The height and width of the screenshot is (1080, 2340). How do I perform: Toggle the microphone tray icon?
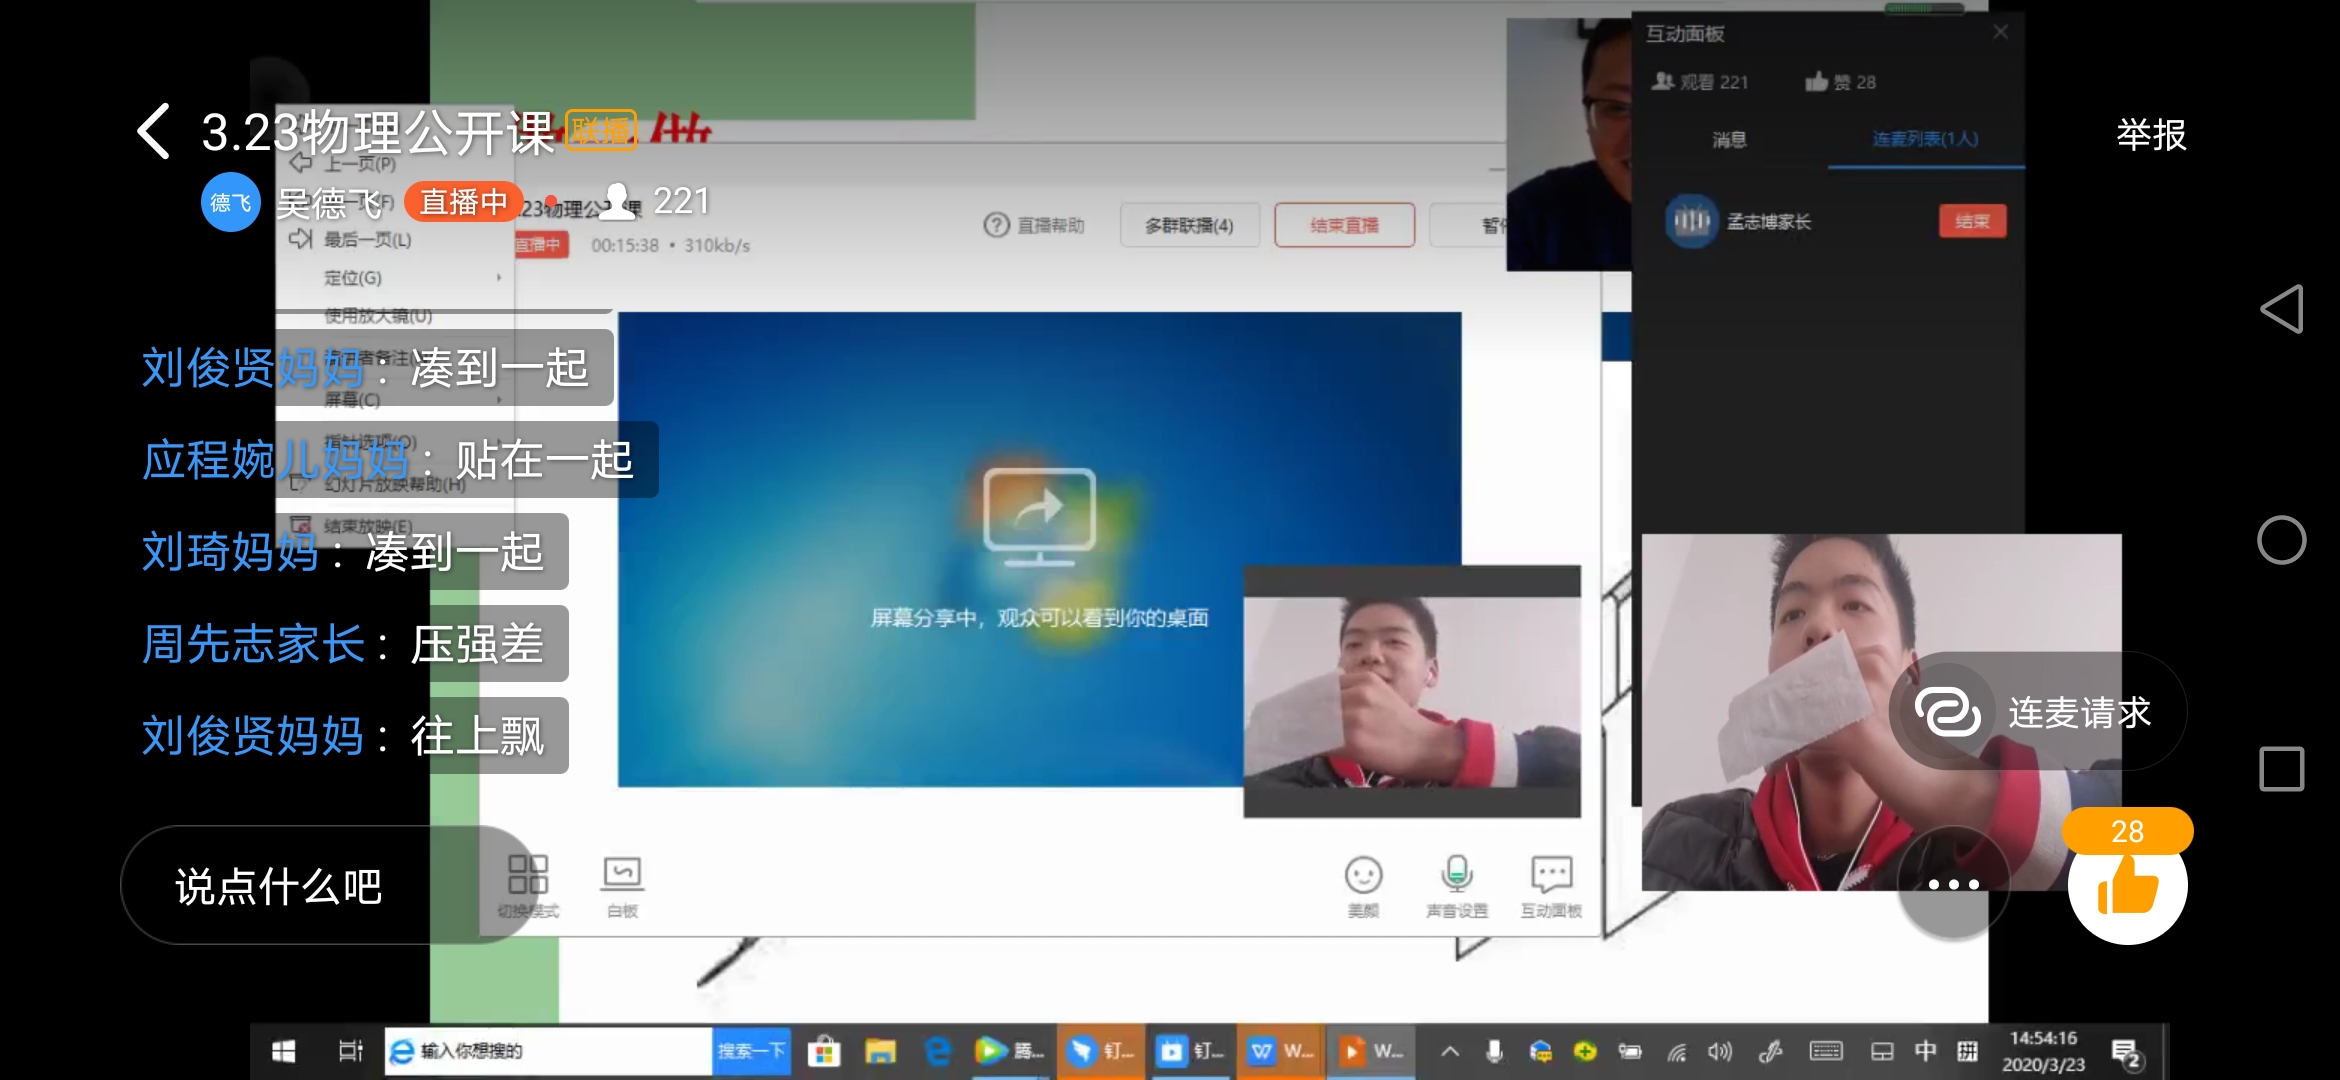point(1494,1051)
